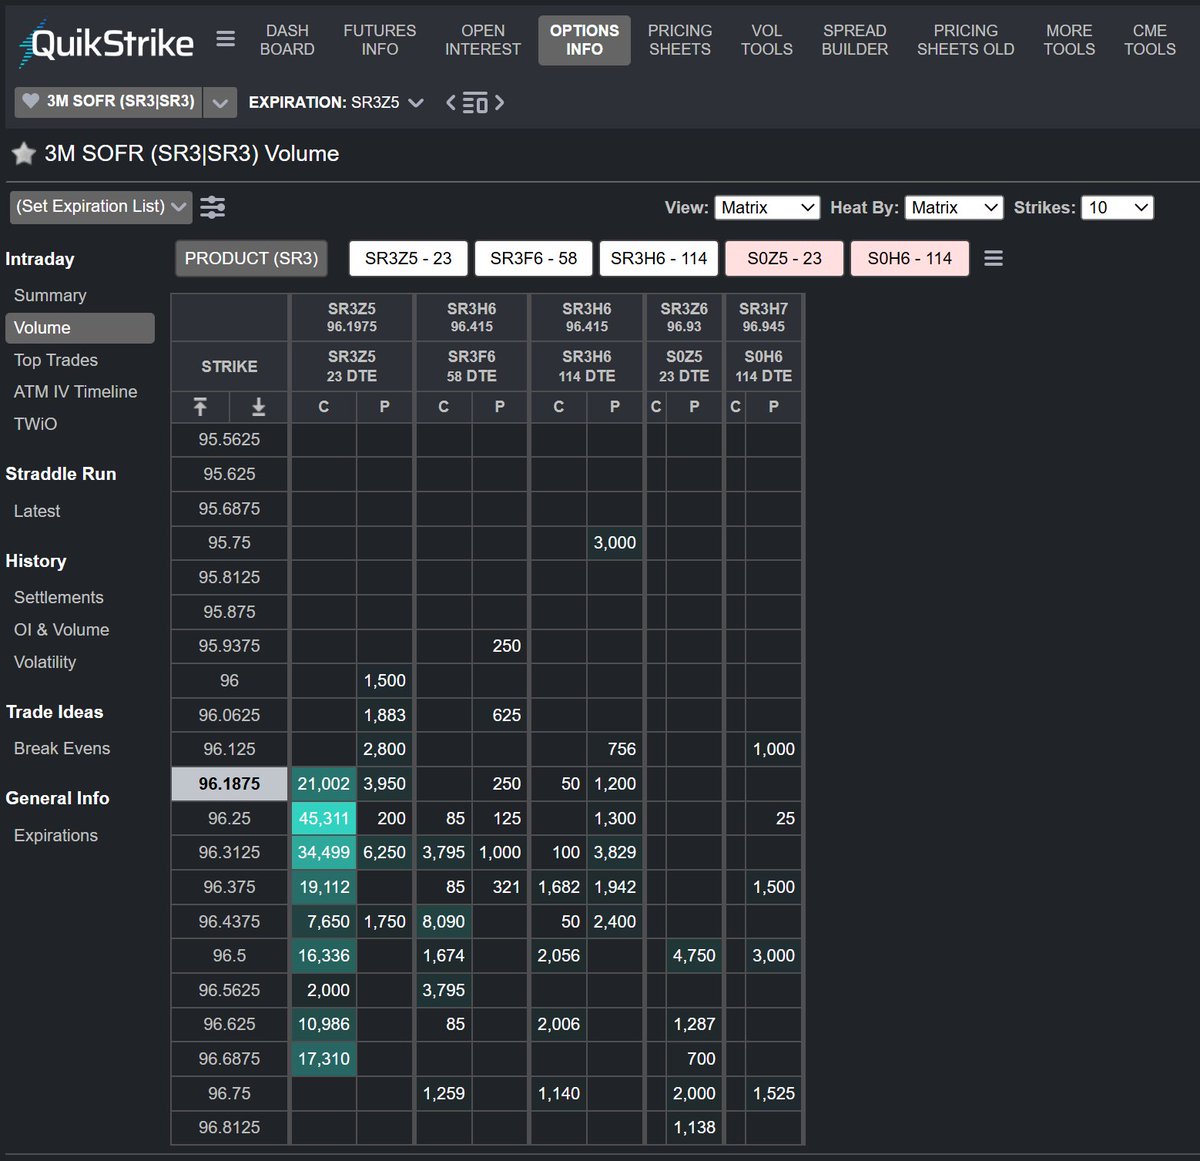The width and height of the screenshot is (1200, 1161).
Task: Open the Set Expiration List dropdown
Action: (x=100, y=207)
